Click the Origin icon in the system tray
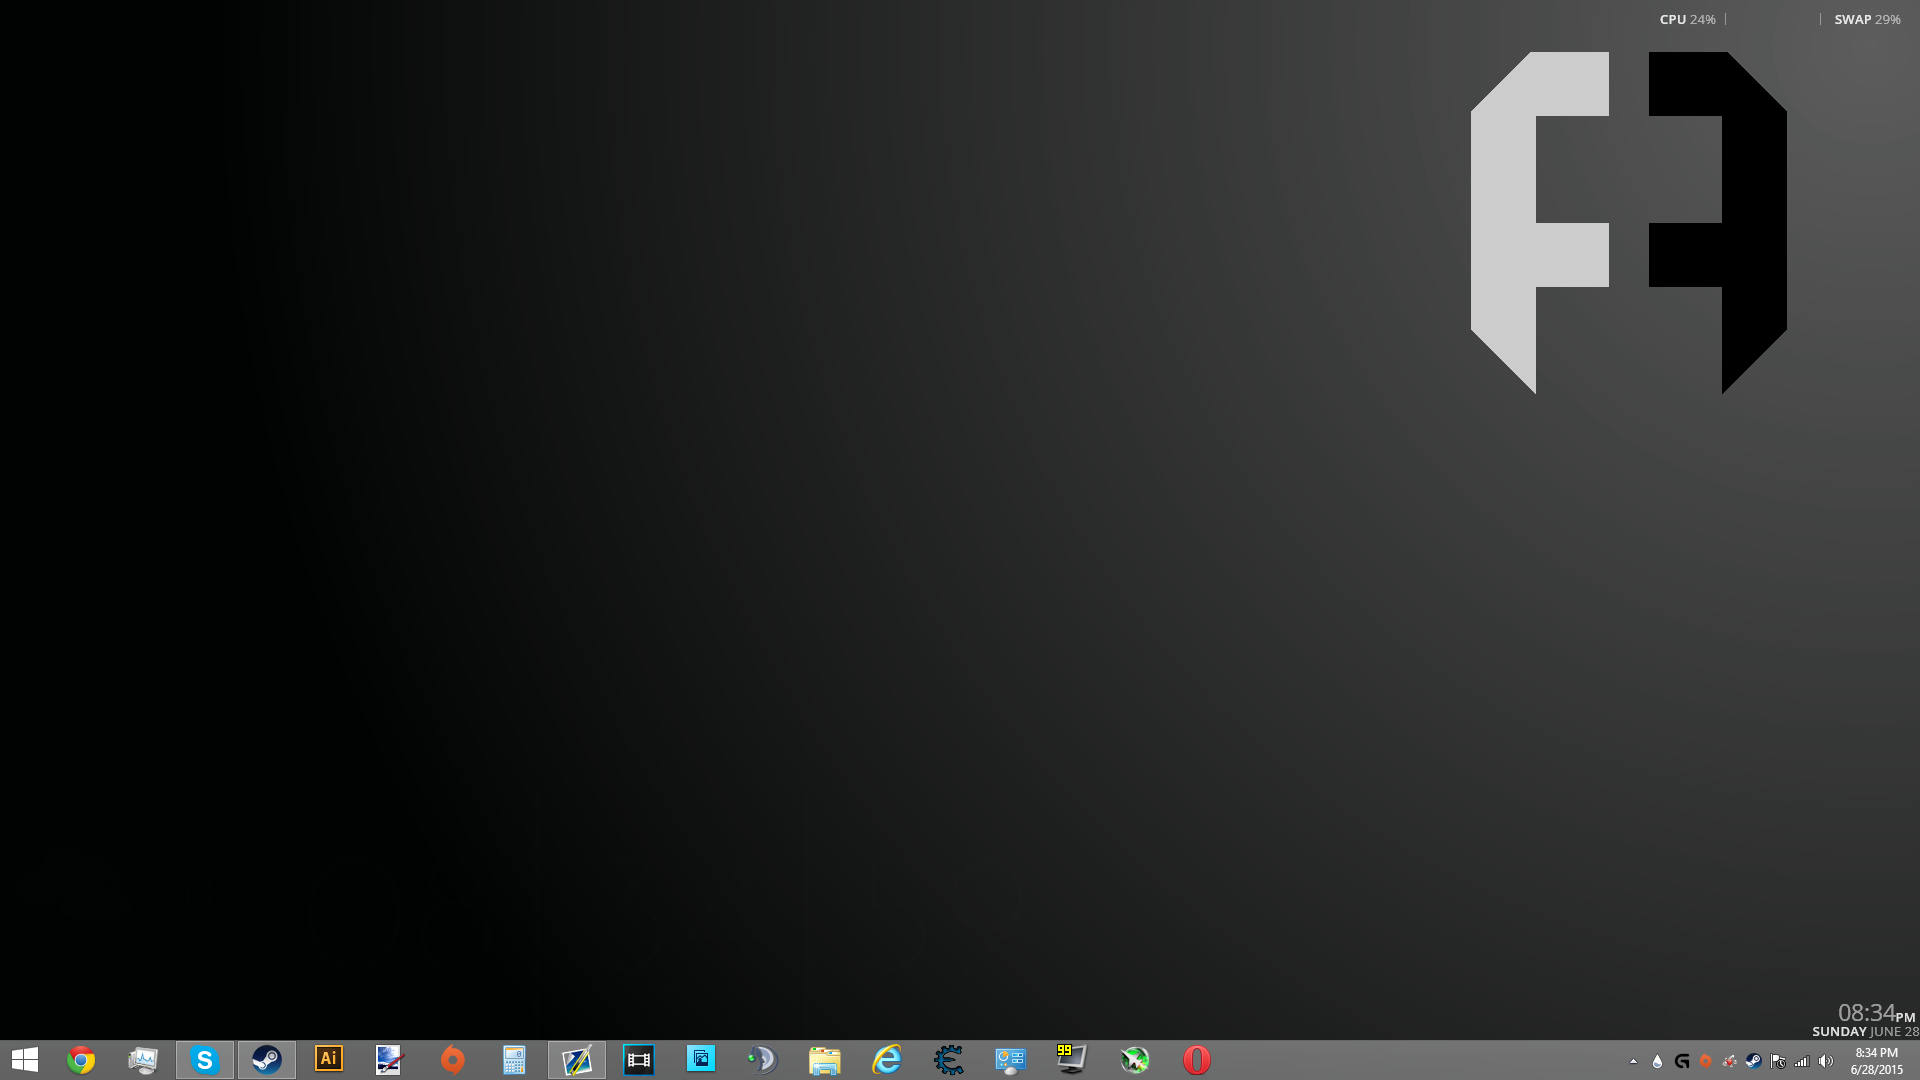The image size is (1920, 1080). (x=1706, y=1062)
